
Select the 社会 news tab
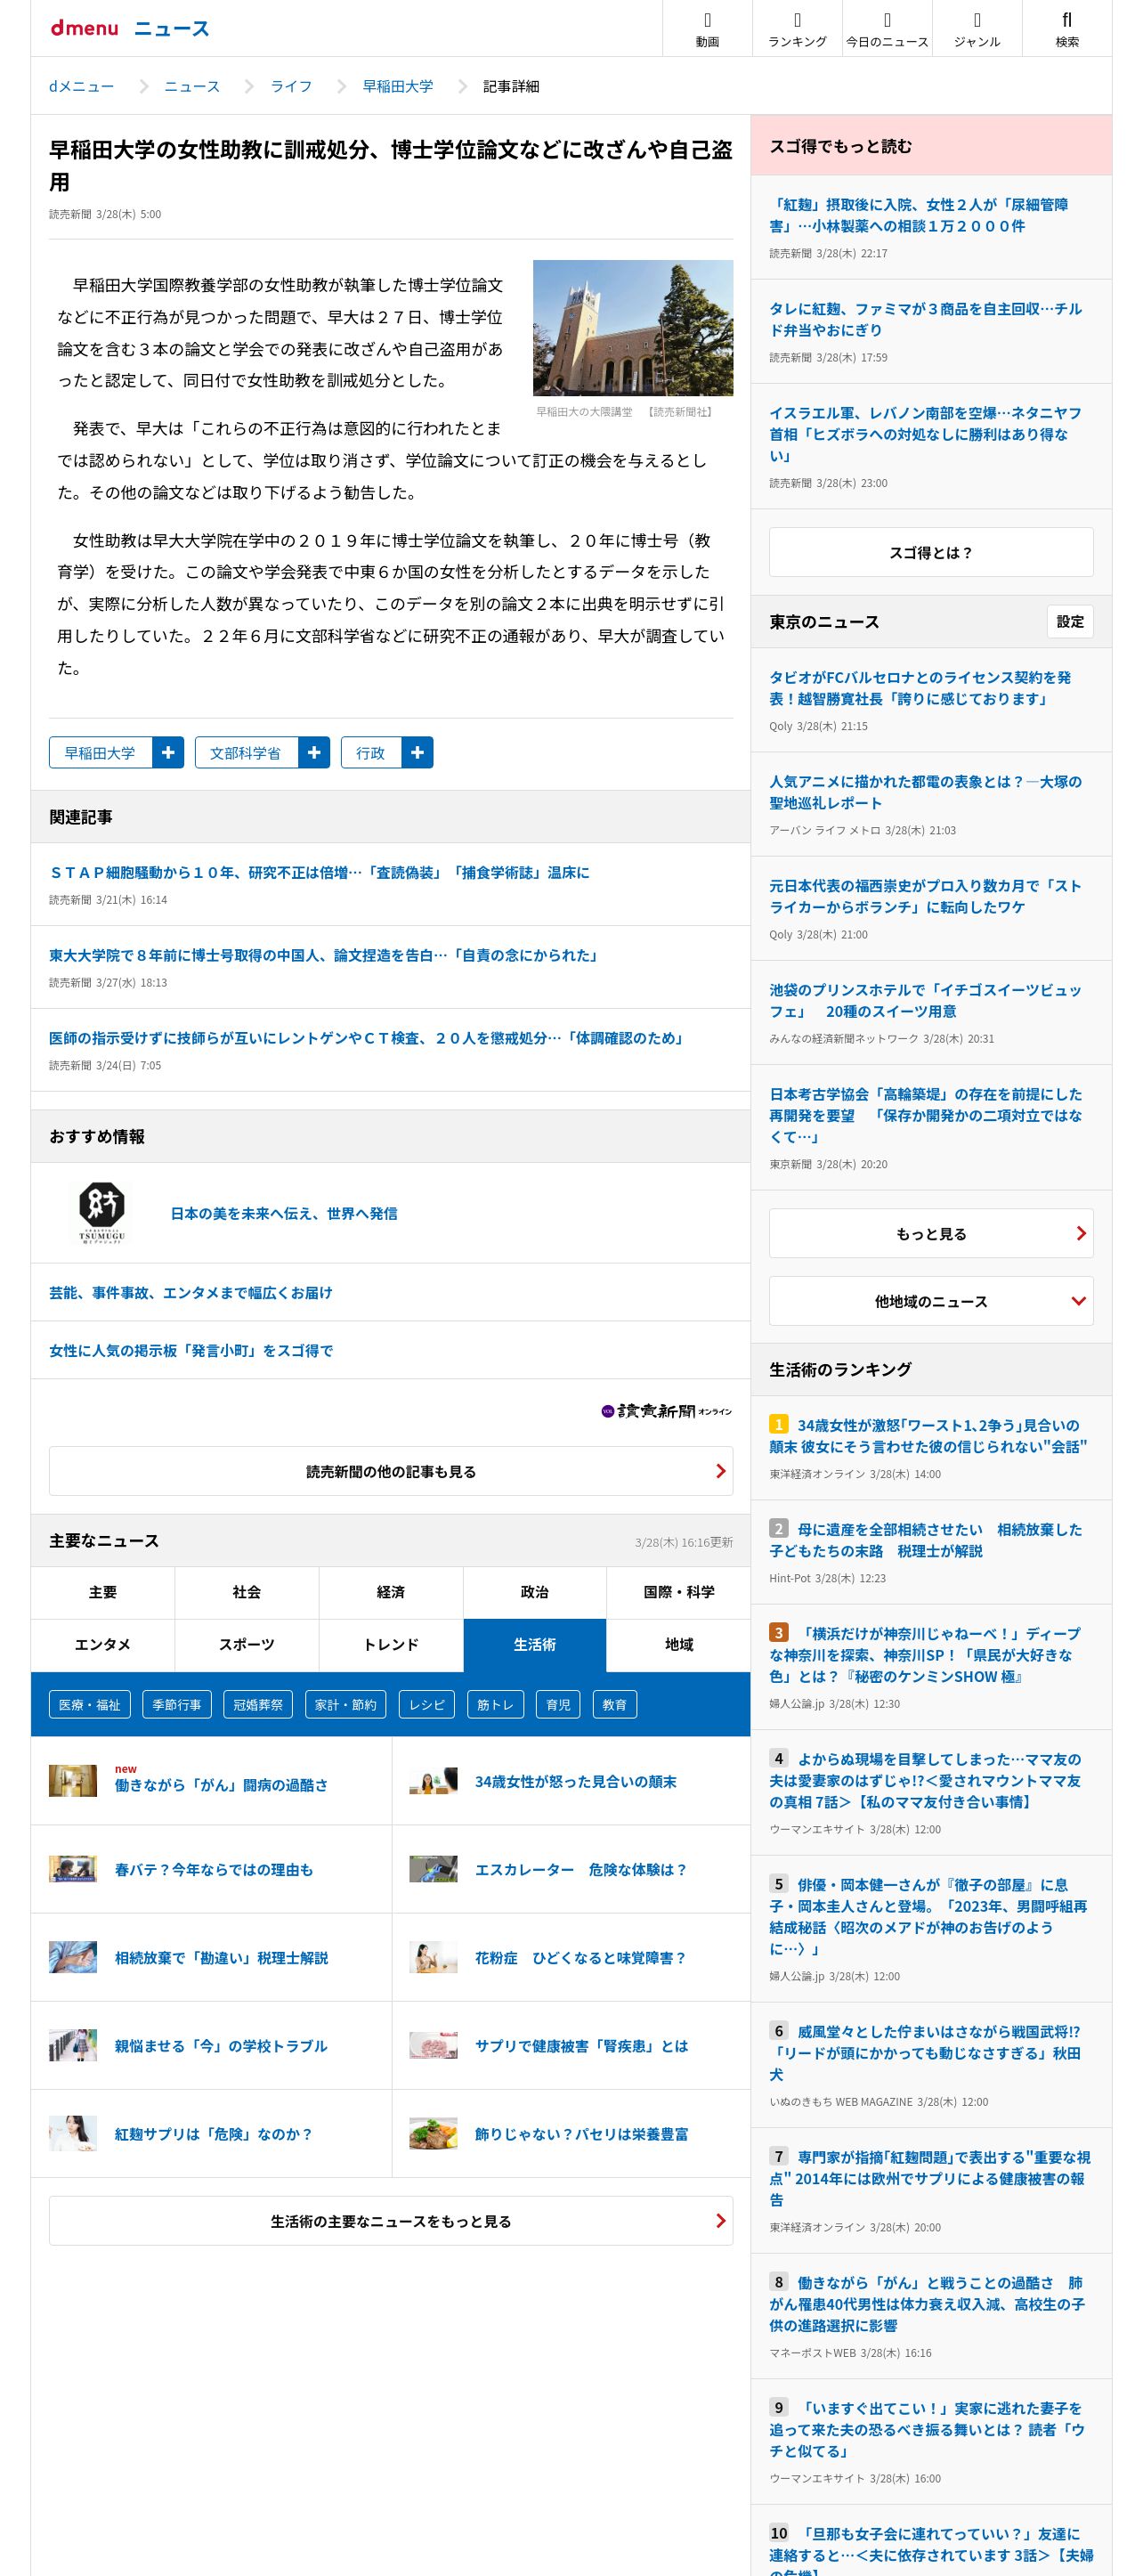(x=247, y=1592)
